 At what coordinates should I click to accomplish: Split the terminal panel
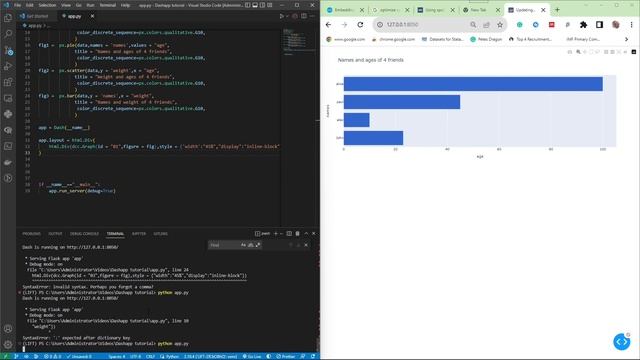tap(289, 233)
